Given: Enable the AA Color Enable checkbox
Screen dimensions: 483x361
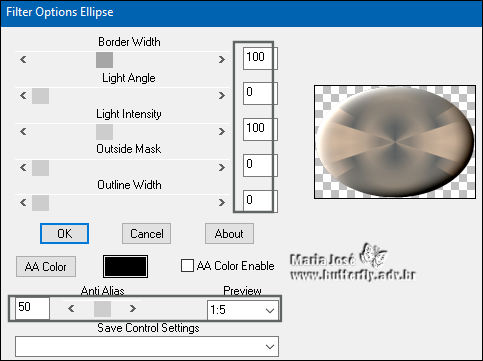Looking at the screenshot, I should [187, 266].
